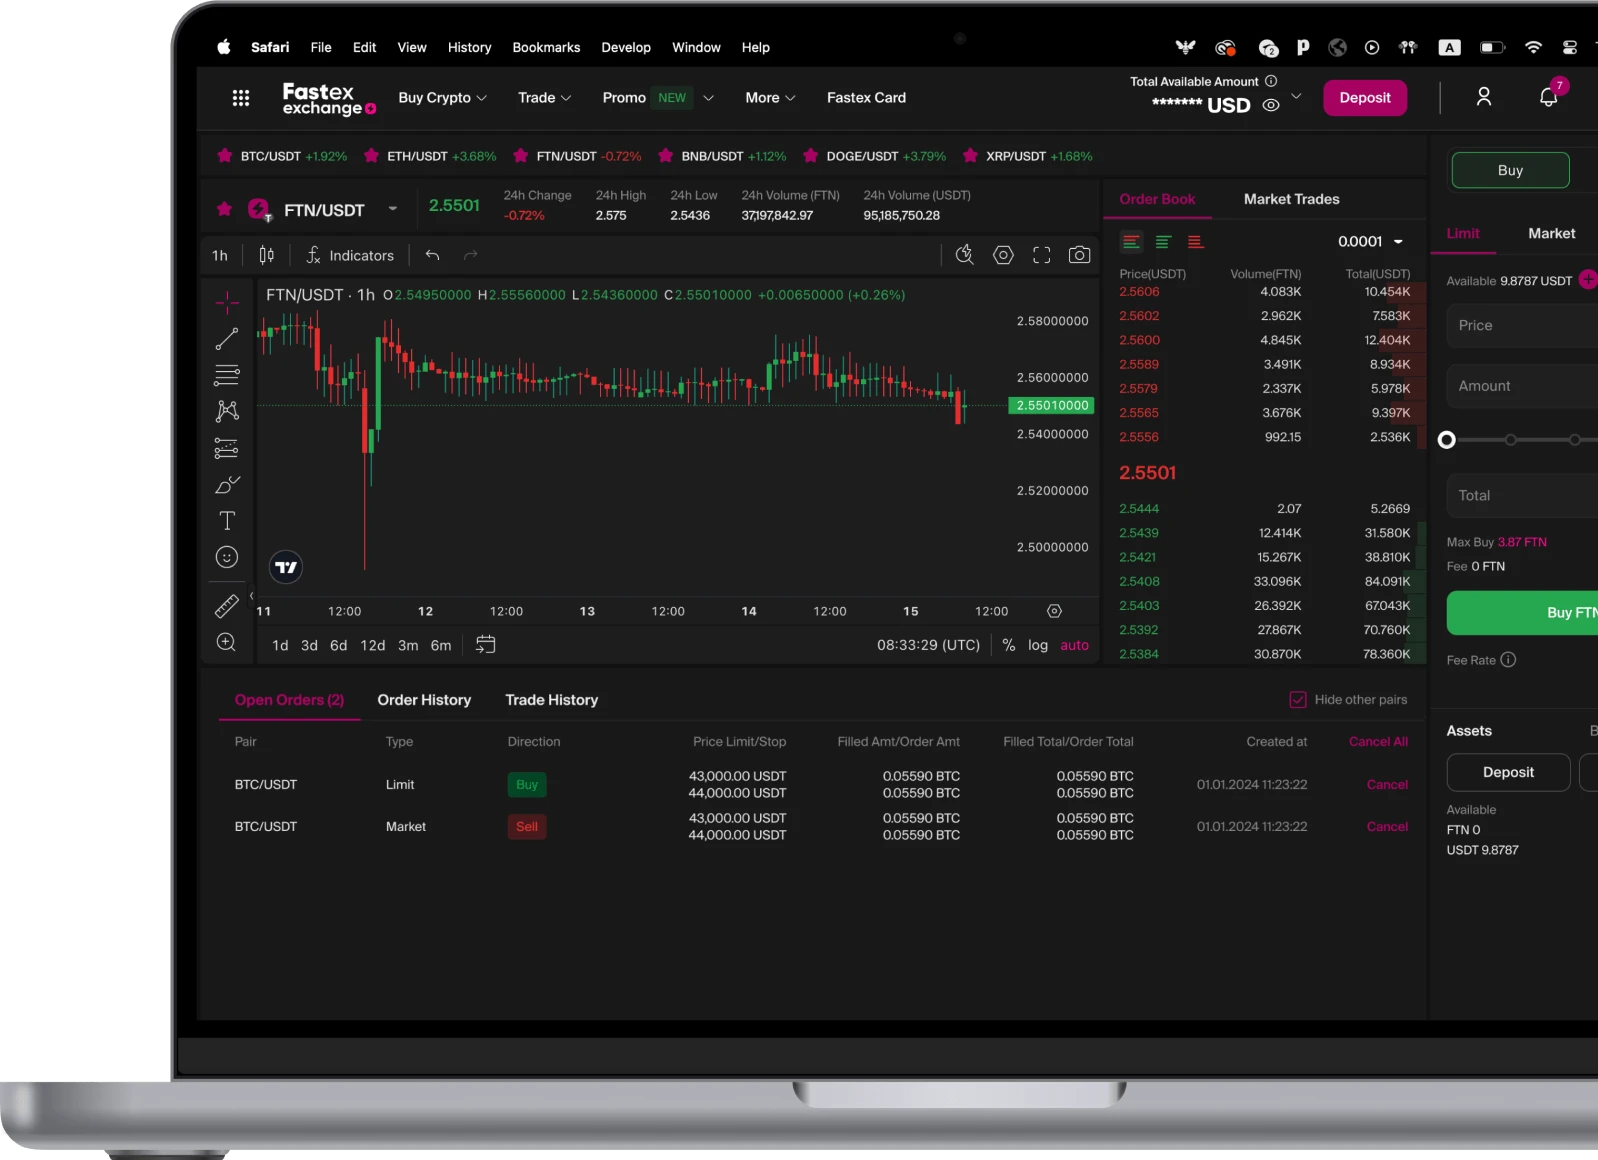Select the trend line drawing tool

[x=227, y=339]
